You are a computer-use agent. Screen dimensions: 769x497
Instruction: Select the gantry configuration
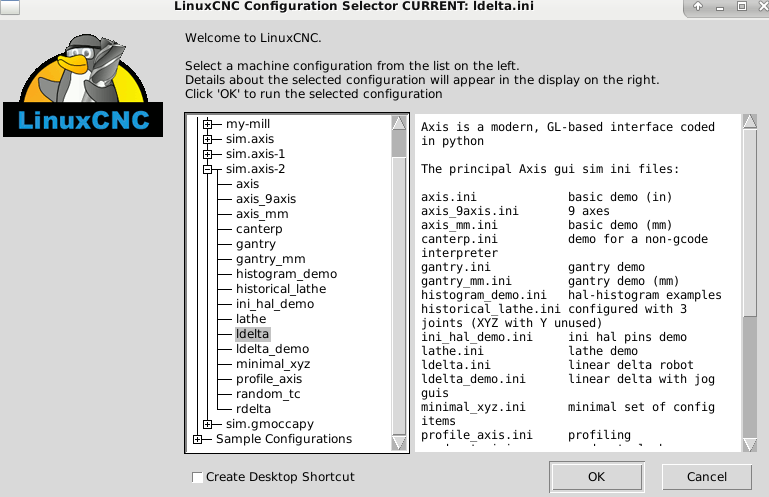pos(256,244)
